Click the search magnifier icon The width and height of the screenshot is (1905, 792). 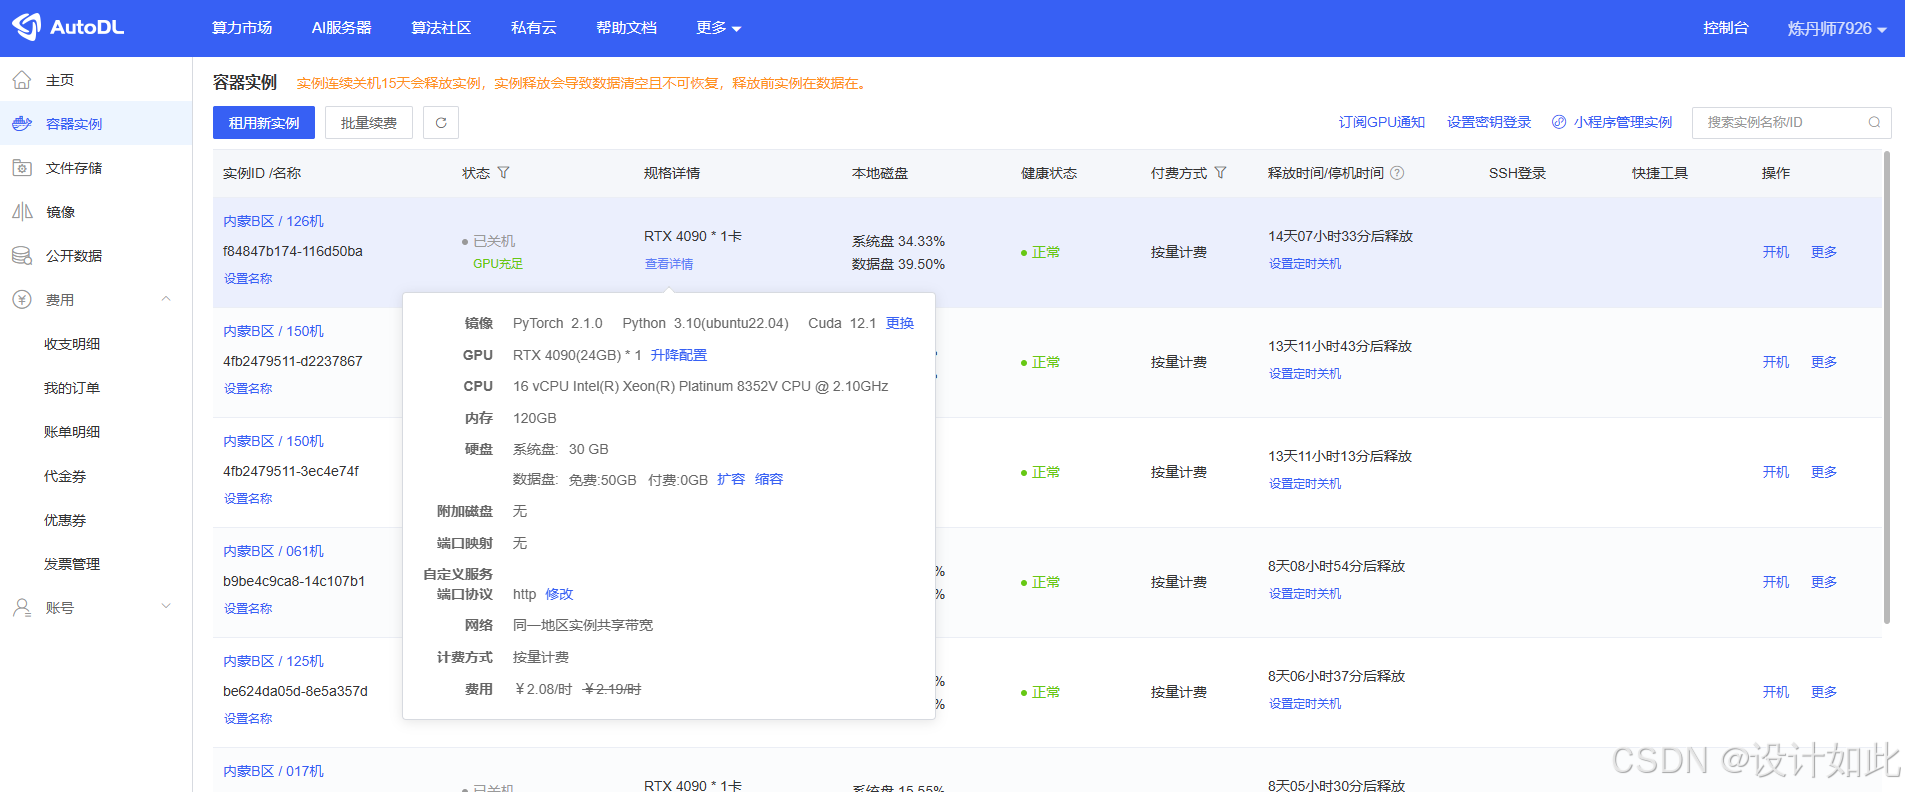click(1874, 122)
